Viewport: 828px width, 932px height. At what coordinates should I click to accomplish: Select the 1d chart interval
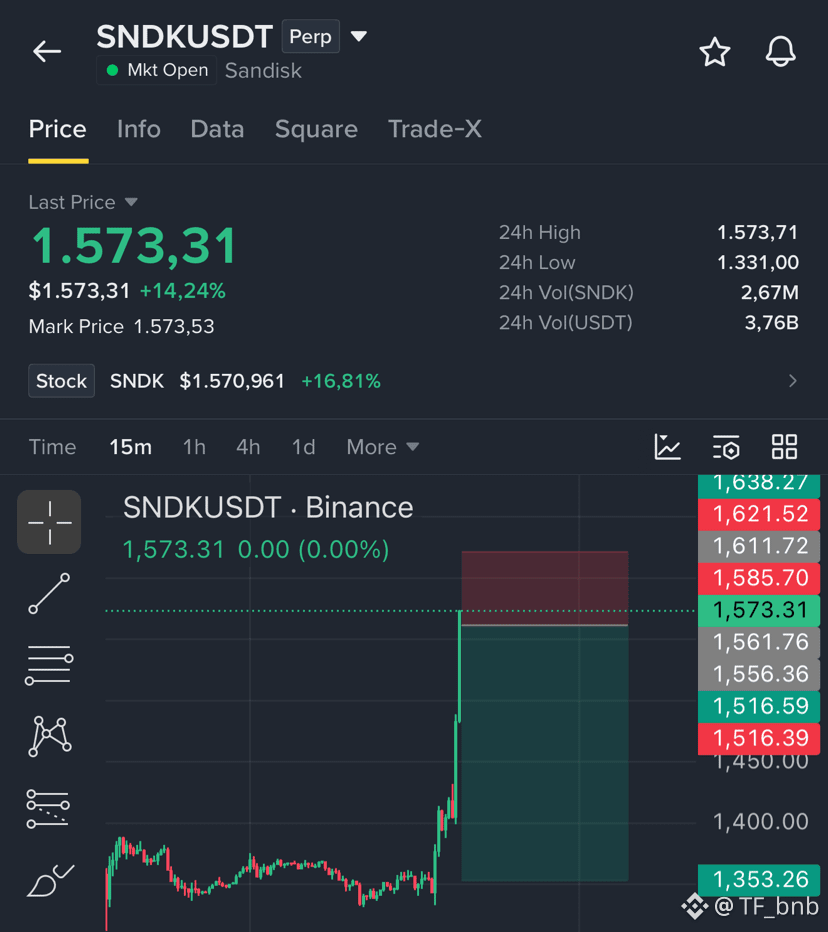click(303, 447)
